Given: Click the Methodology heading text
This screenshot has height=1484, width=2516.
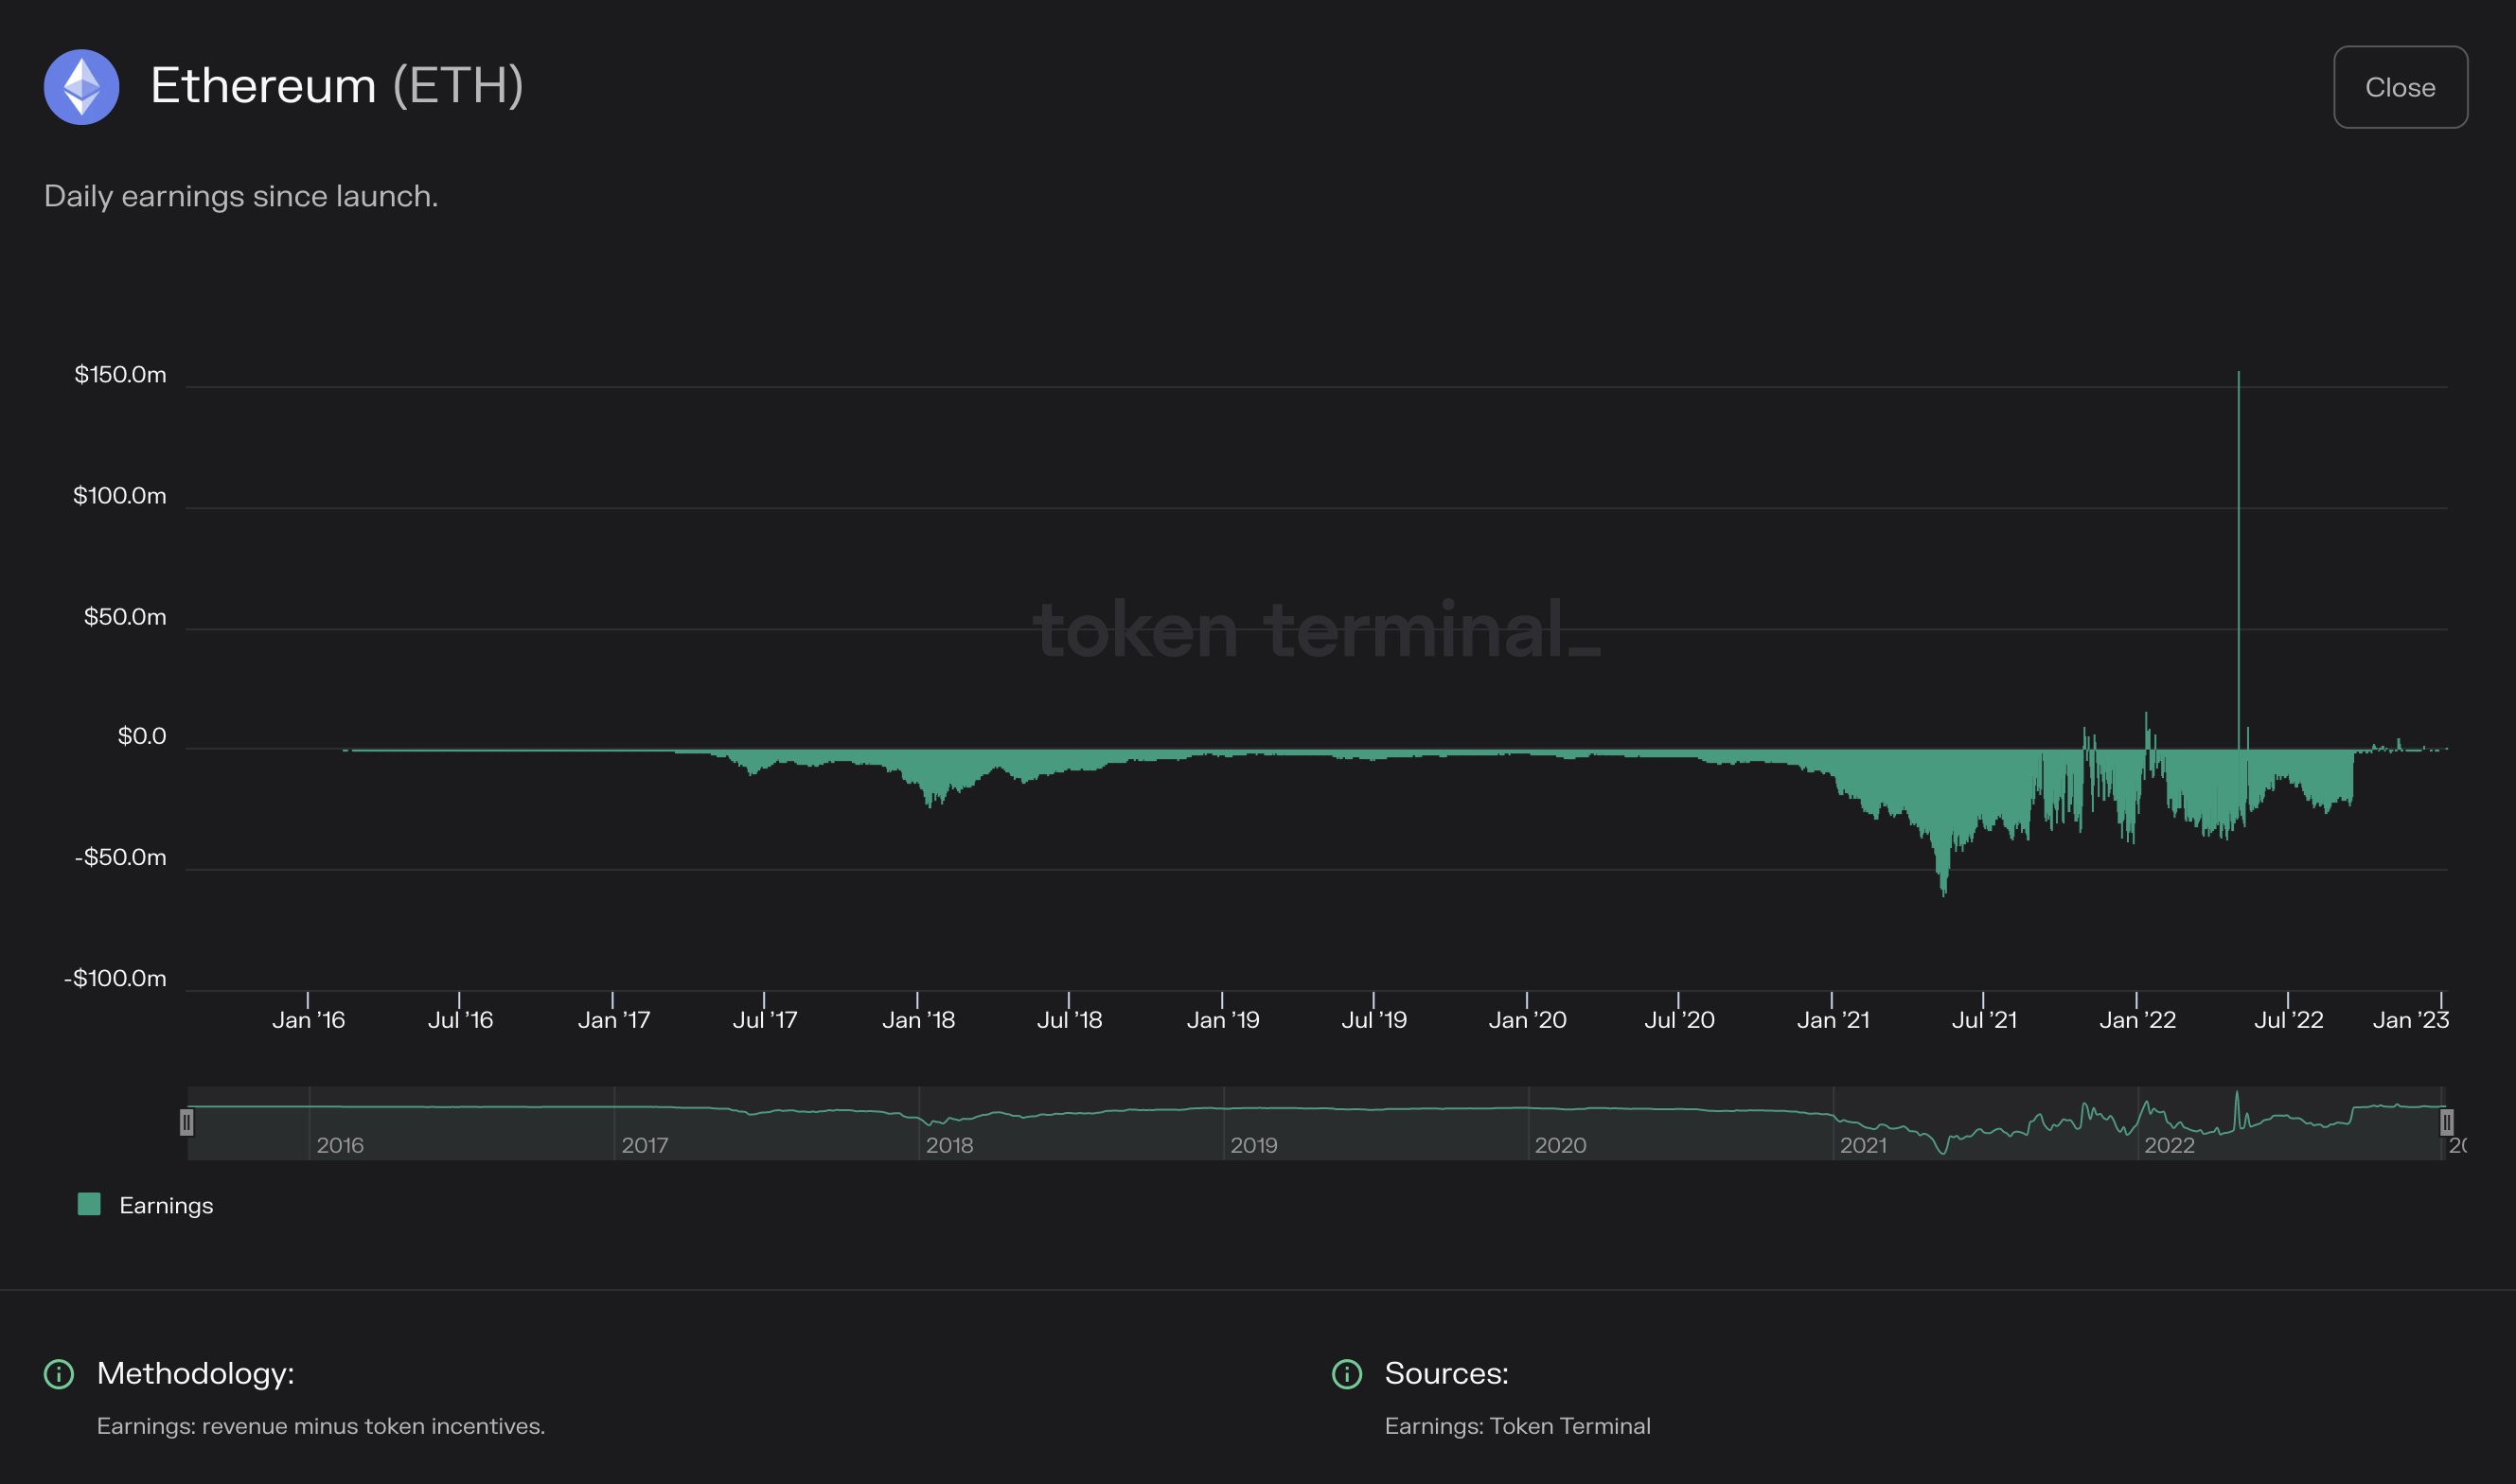Looking at the screenshot, I should click(x=195, y=1373).
